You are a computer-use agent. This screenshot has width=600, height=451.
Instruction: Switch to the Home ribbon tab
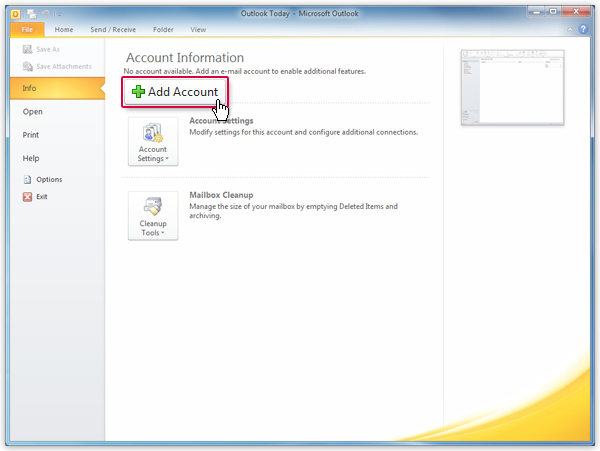(x=63, y=30)
